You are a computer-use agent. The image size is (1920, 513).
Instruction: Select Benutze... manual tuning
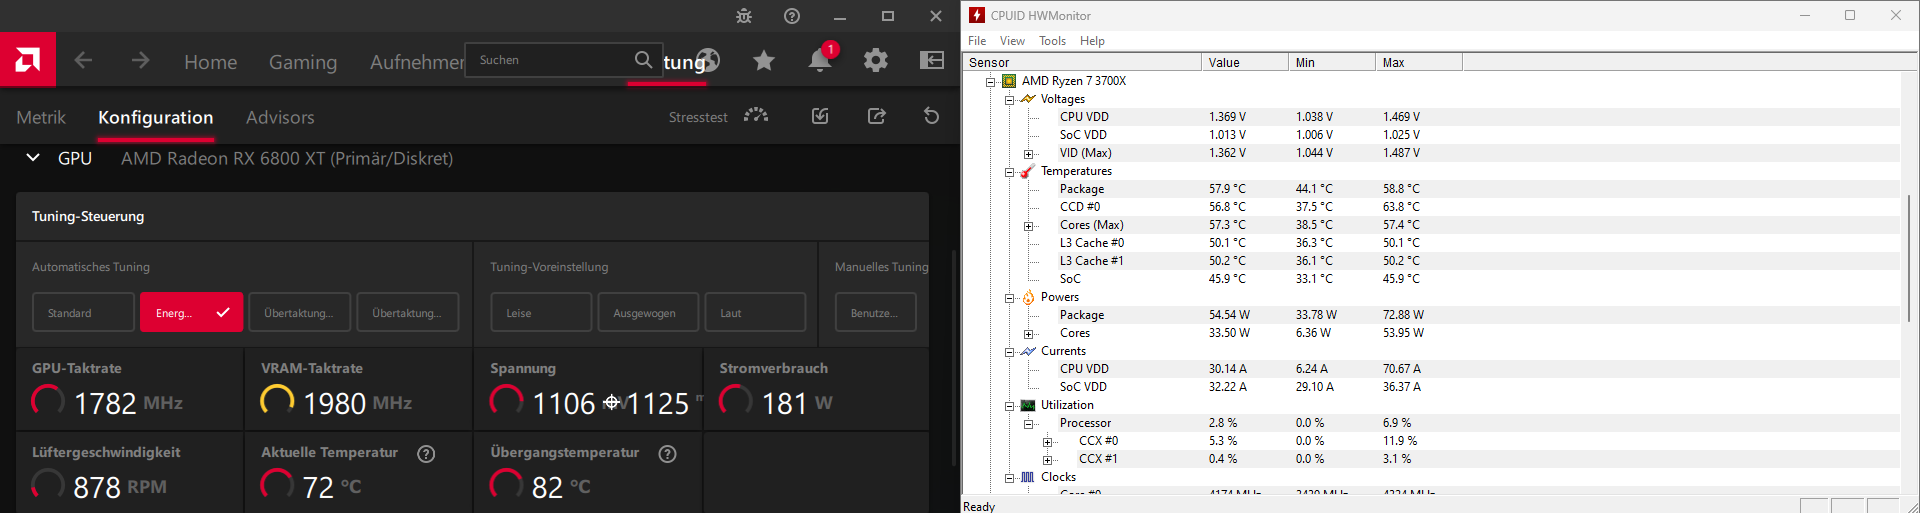click(875, 312)
